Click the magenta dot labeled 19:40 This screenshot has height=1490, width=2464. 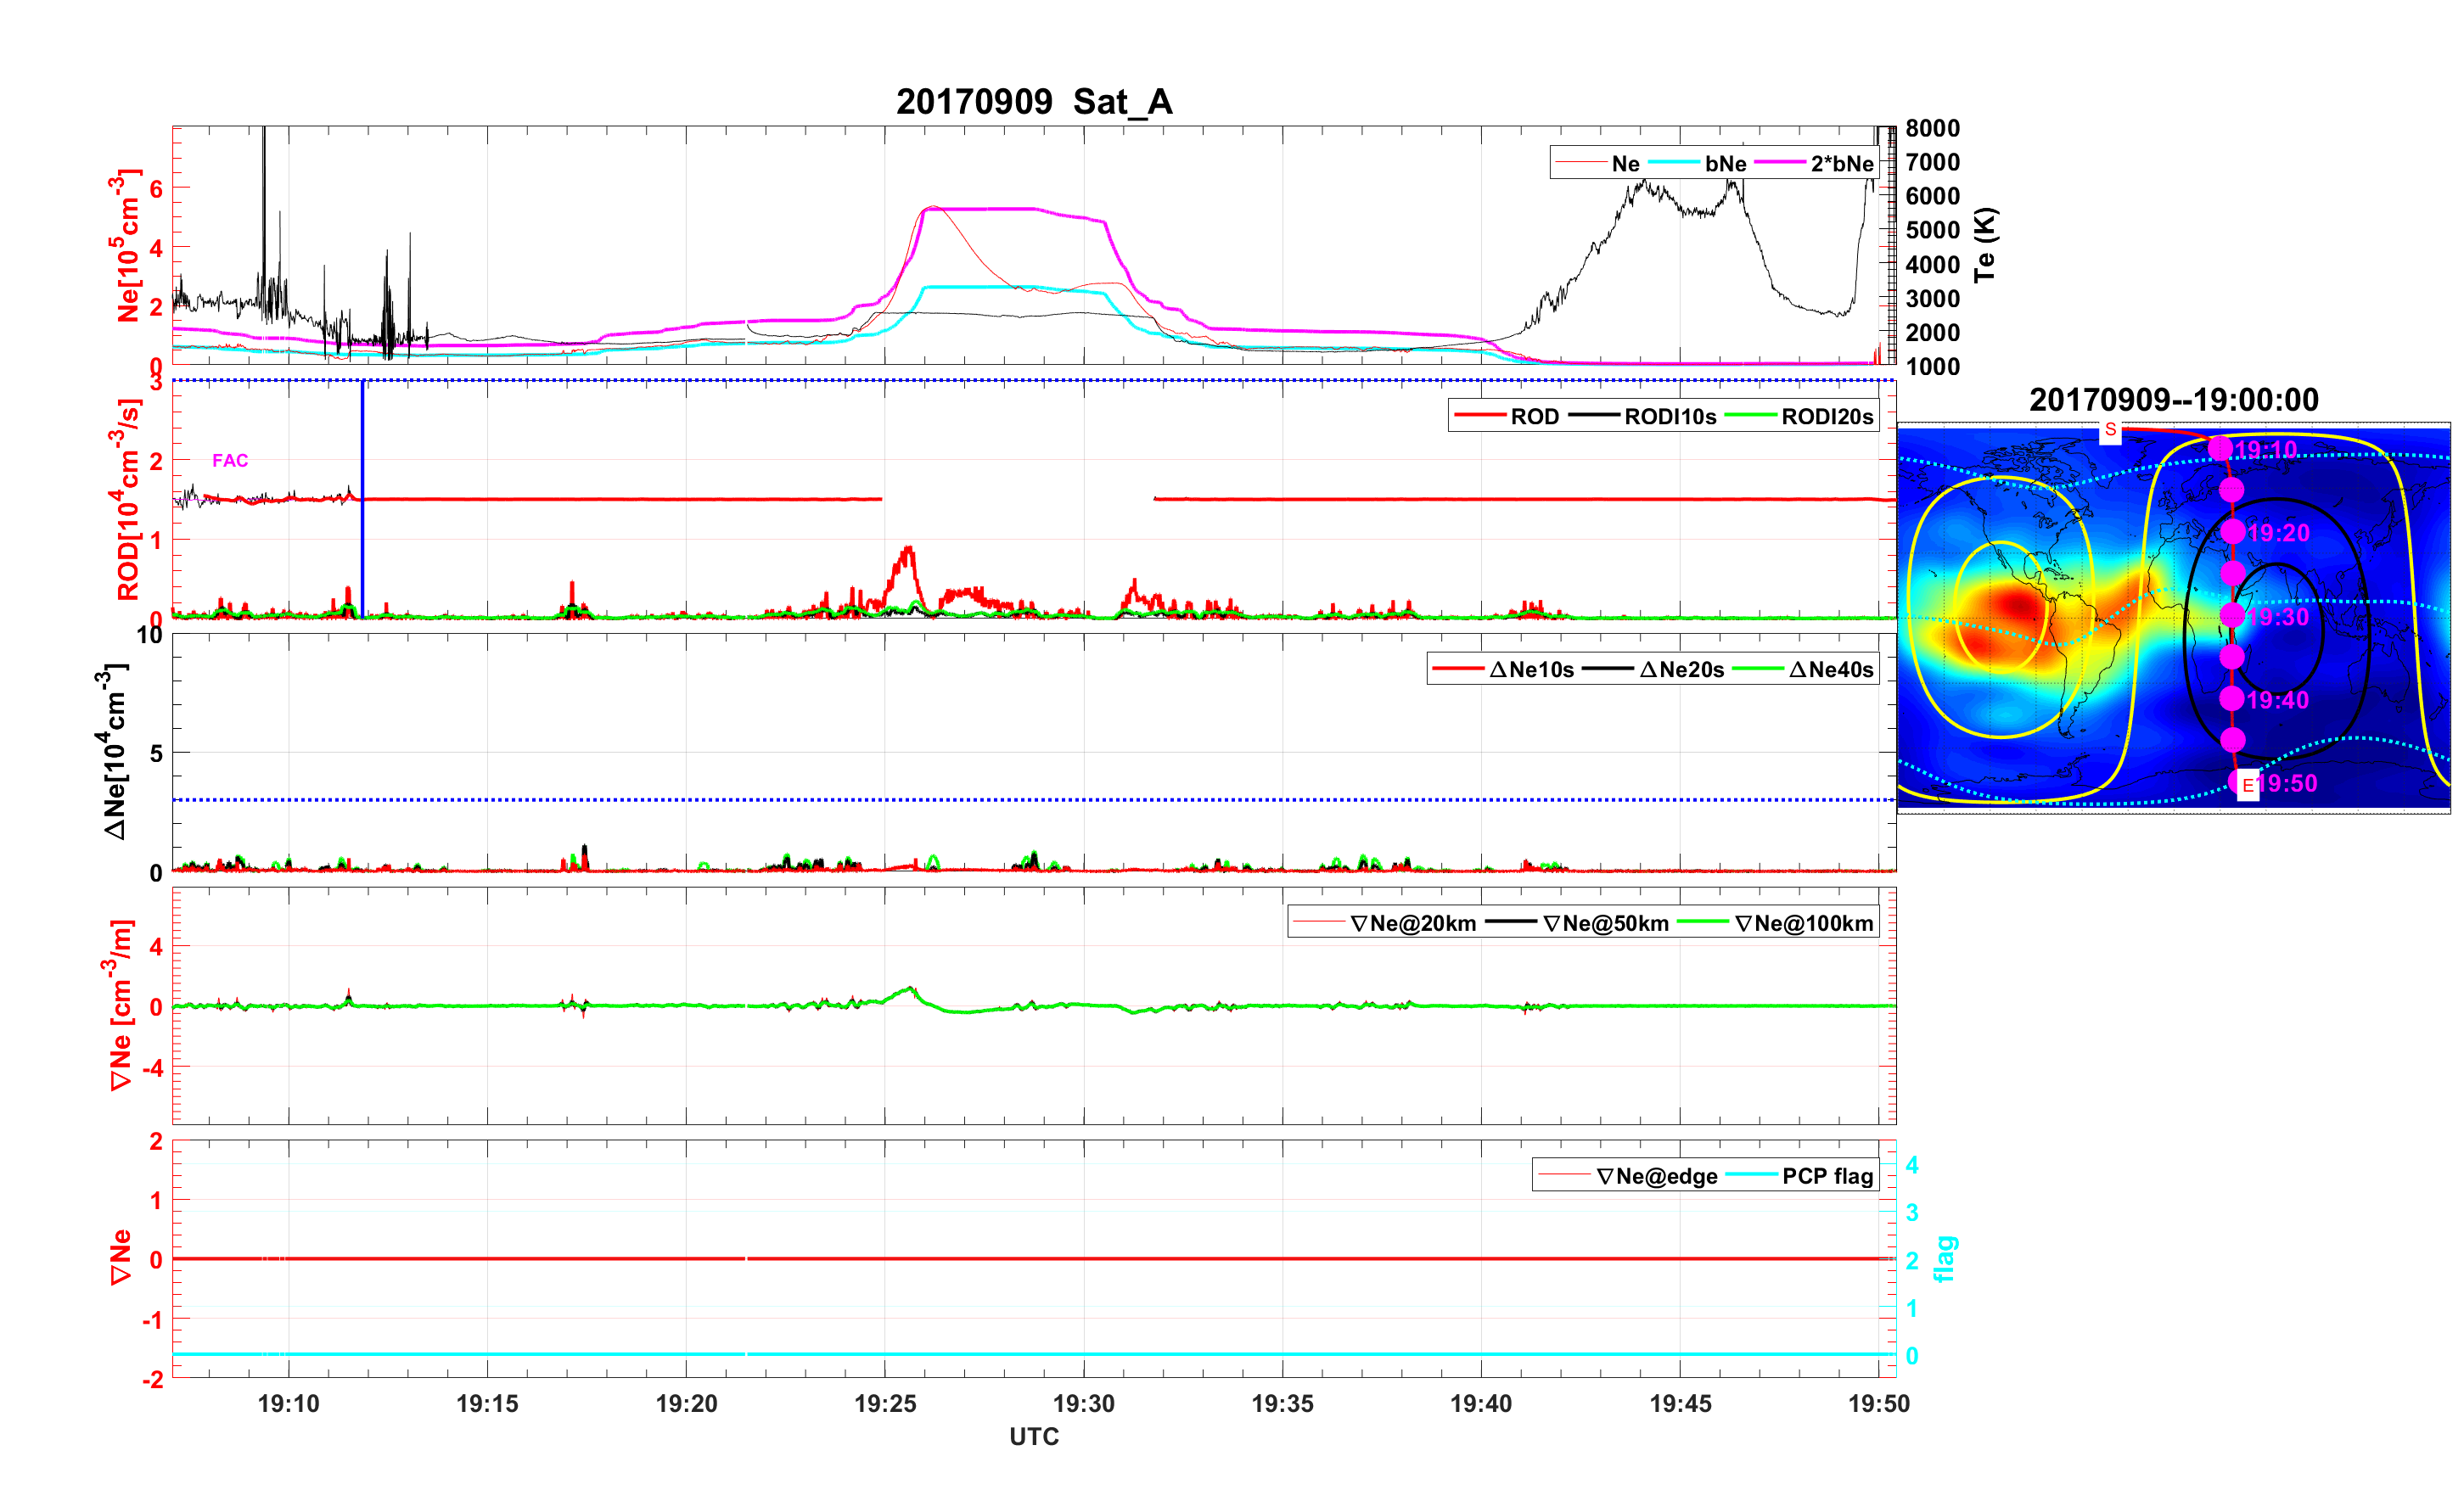pos(2231,698)
